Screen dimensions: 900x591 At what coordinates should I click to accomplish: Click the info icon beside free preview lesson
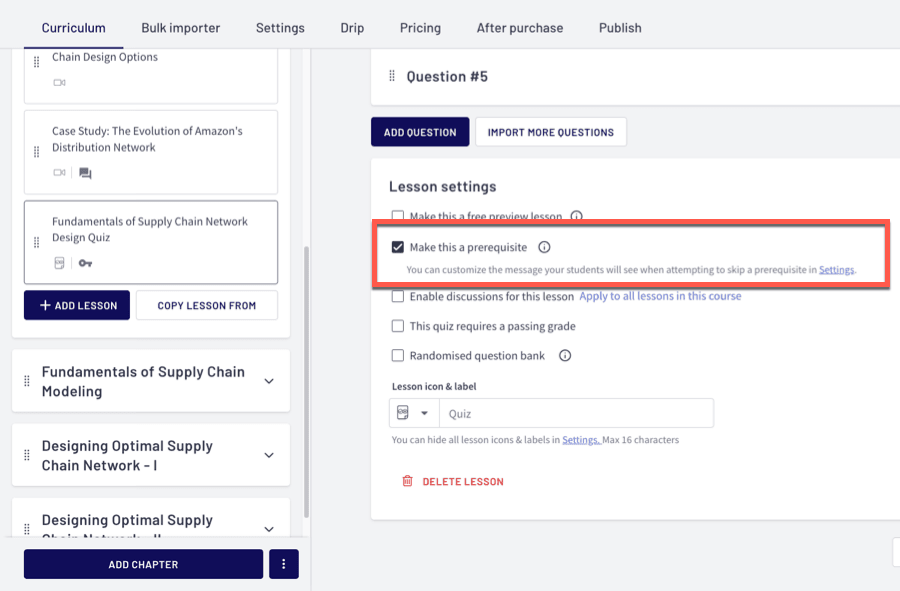point(576,216)
